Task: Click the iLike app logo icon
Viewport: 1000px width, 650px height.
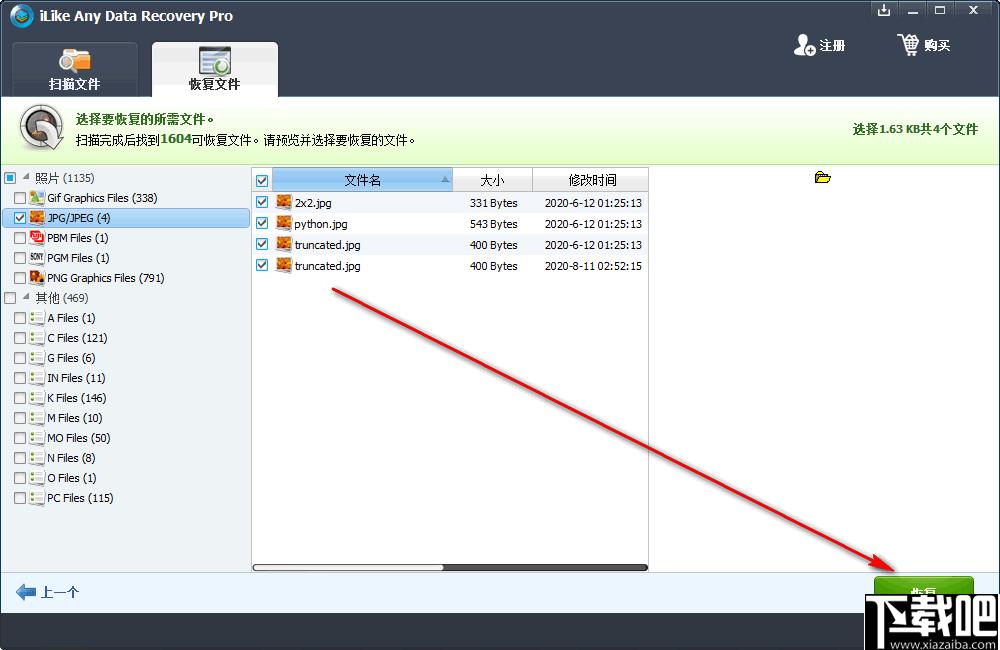Action: (22, 16)
